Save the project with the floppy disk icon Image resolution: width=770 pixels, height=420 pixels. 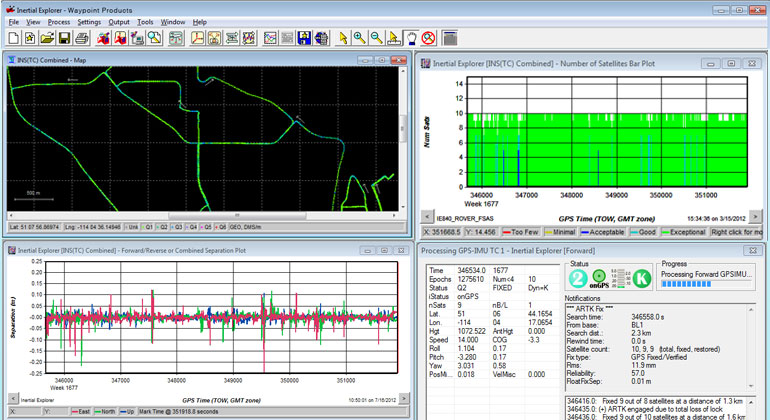[x=64, y=38]
